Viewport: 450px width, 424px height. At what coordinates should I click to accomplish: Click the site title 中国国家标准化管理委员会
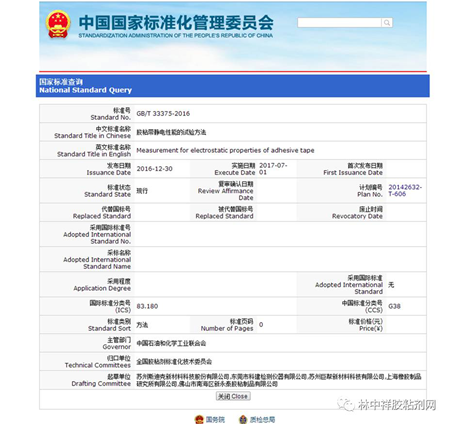[x=176, y=23]
